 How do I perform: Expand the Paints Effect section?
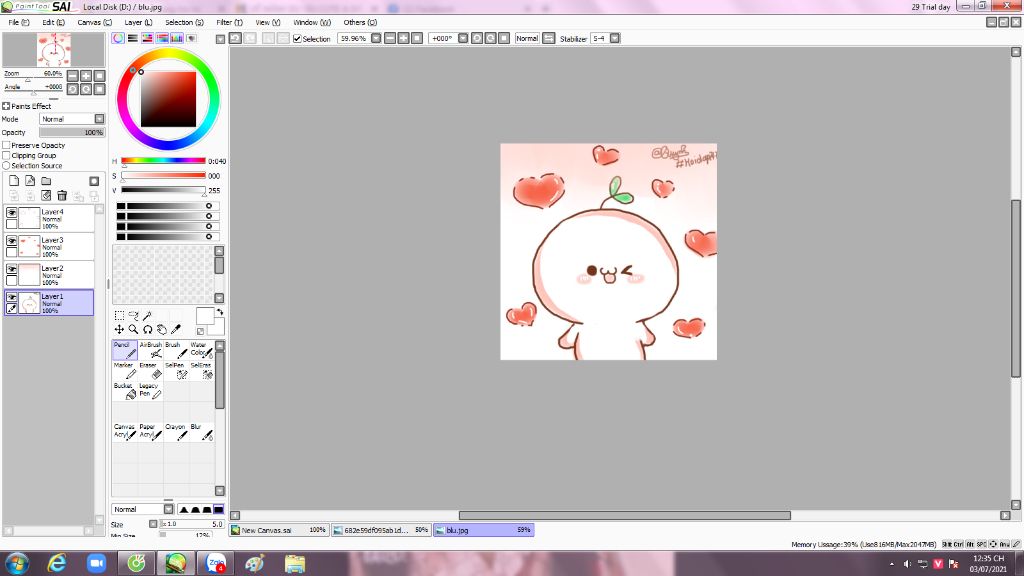point(6,106)
